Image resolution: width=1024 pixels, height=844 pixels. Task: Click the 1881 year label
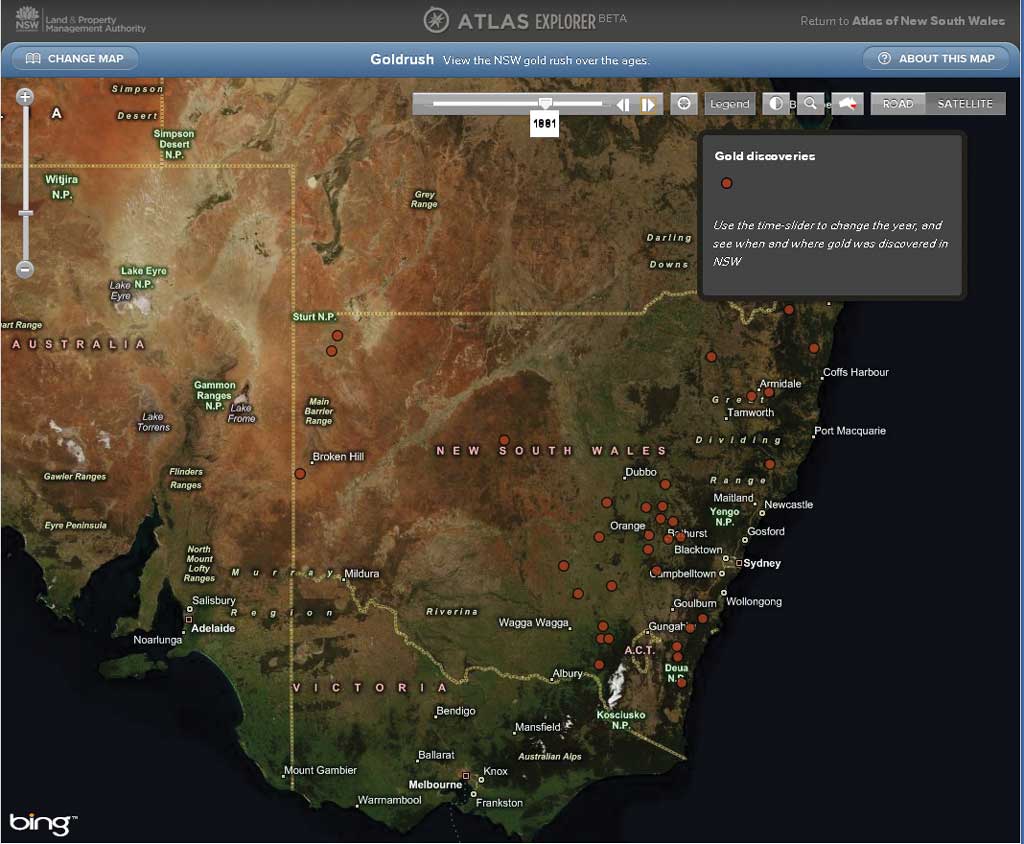[x=545, y=123]
